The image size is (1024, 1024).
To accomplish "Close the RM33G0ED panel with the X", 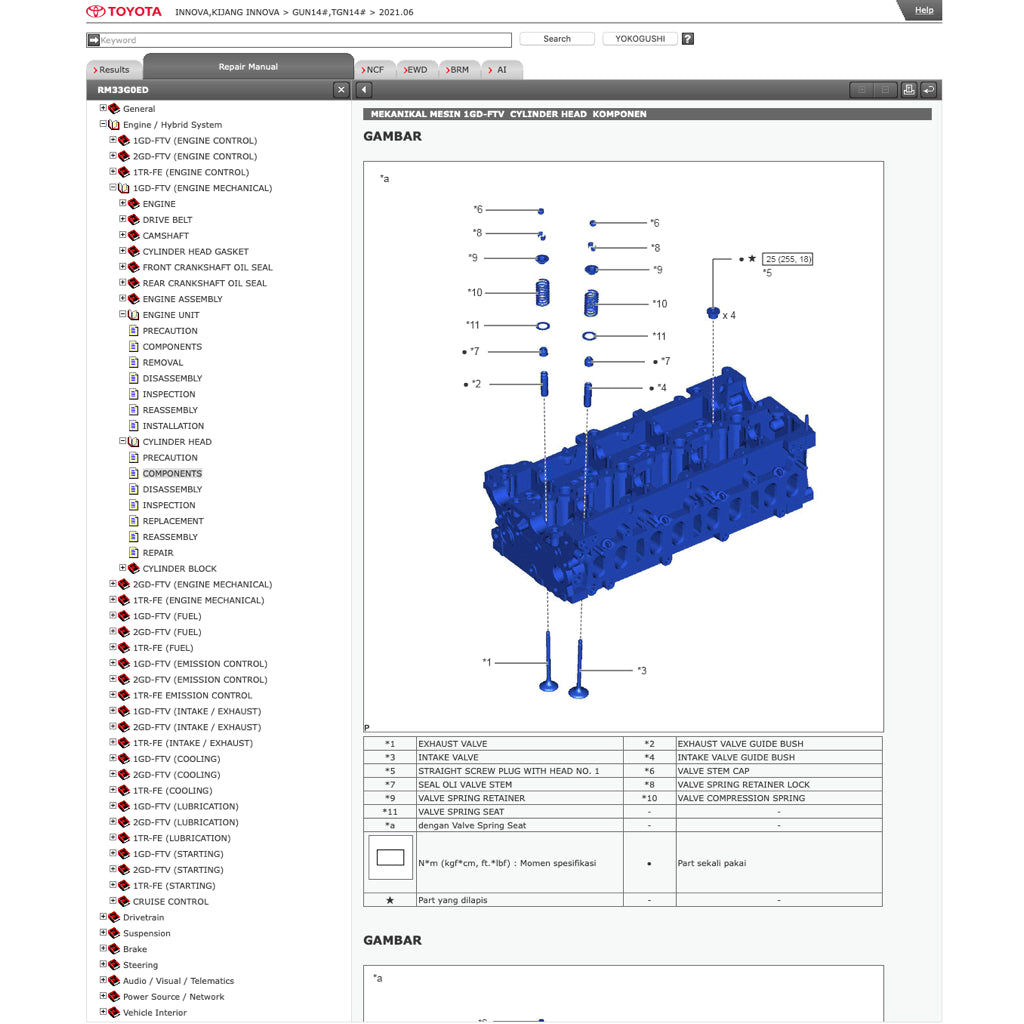I will 341,89.
